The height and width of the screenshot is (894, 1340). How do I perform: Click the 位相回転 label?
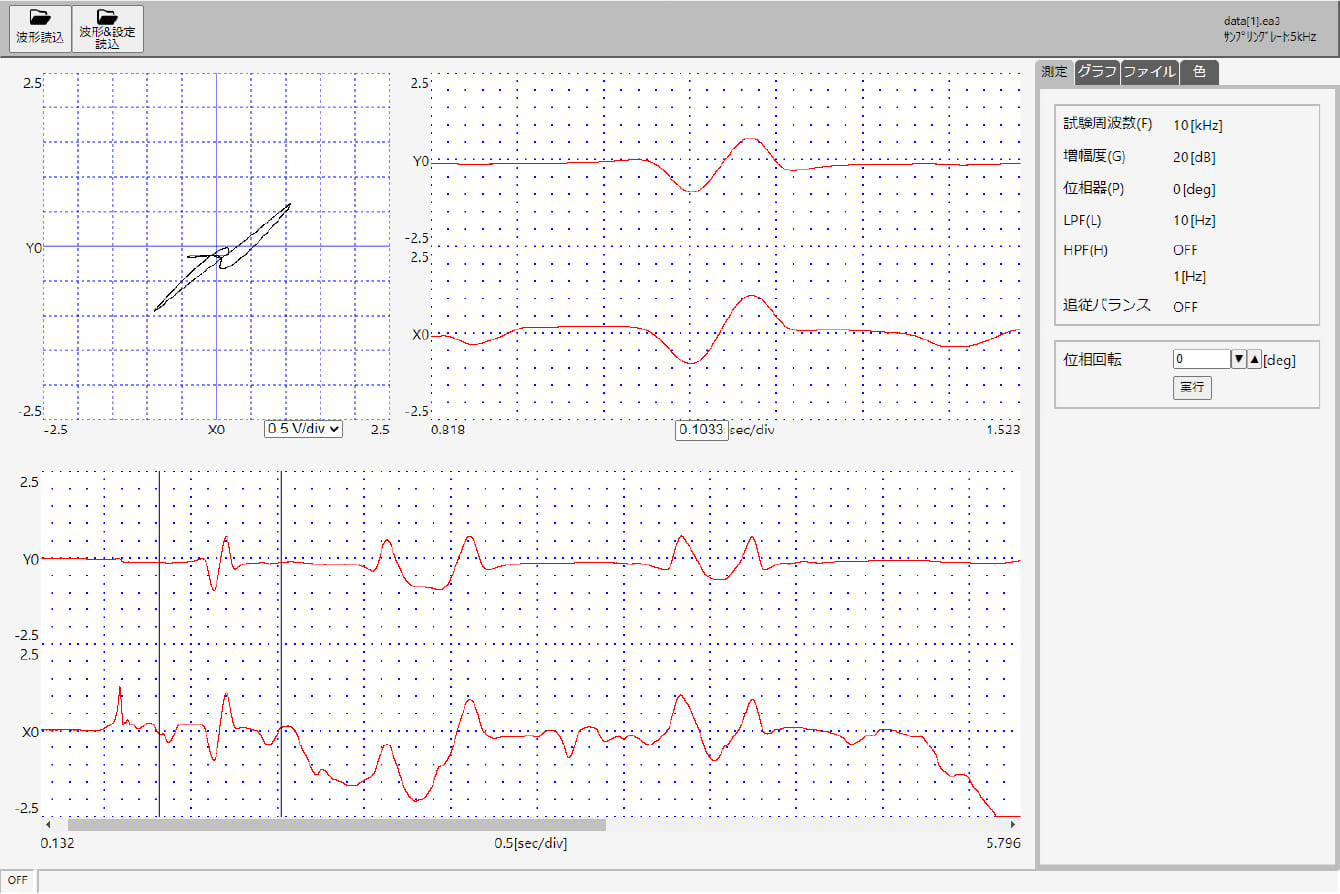[x=1092, y=359]
